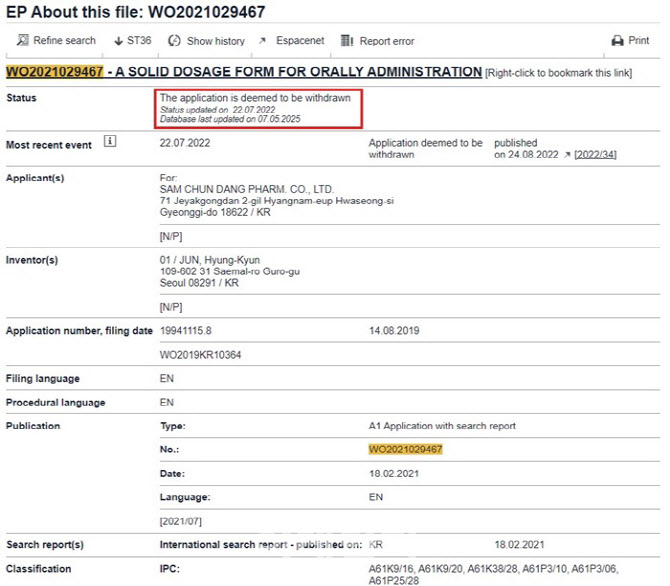Click the Report error icon
The image size is (670, 586).
(347, 41)
